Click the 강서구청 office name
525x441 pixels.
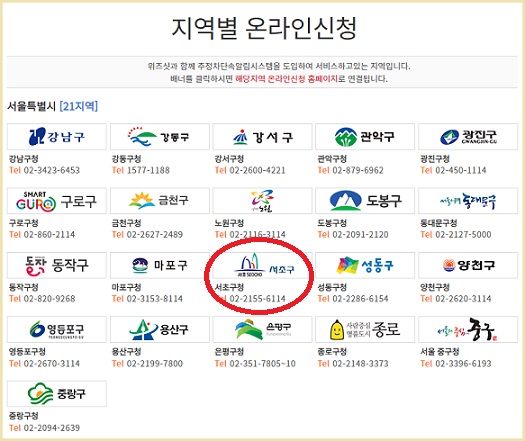click(x=229, y=159)
